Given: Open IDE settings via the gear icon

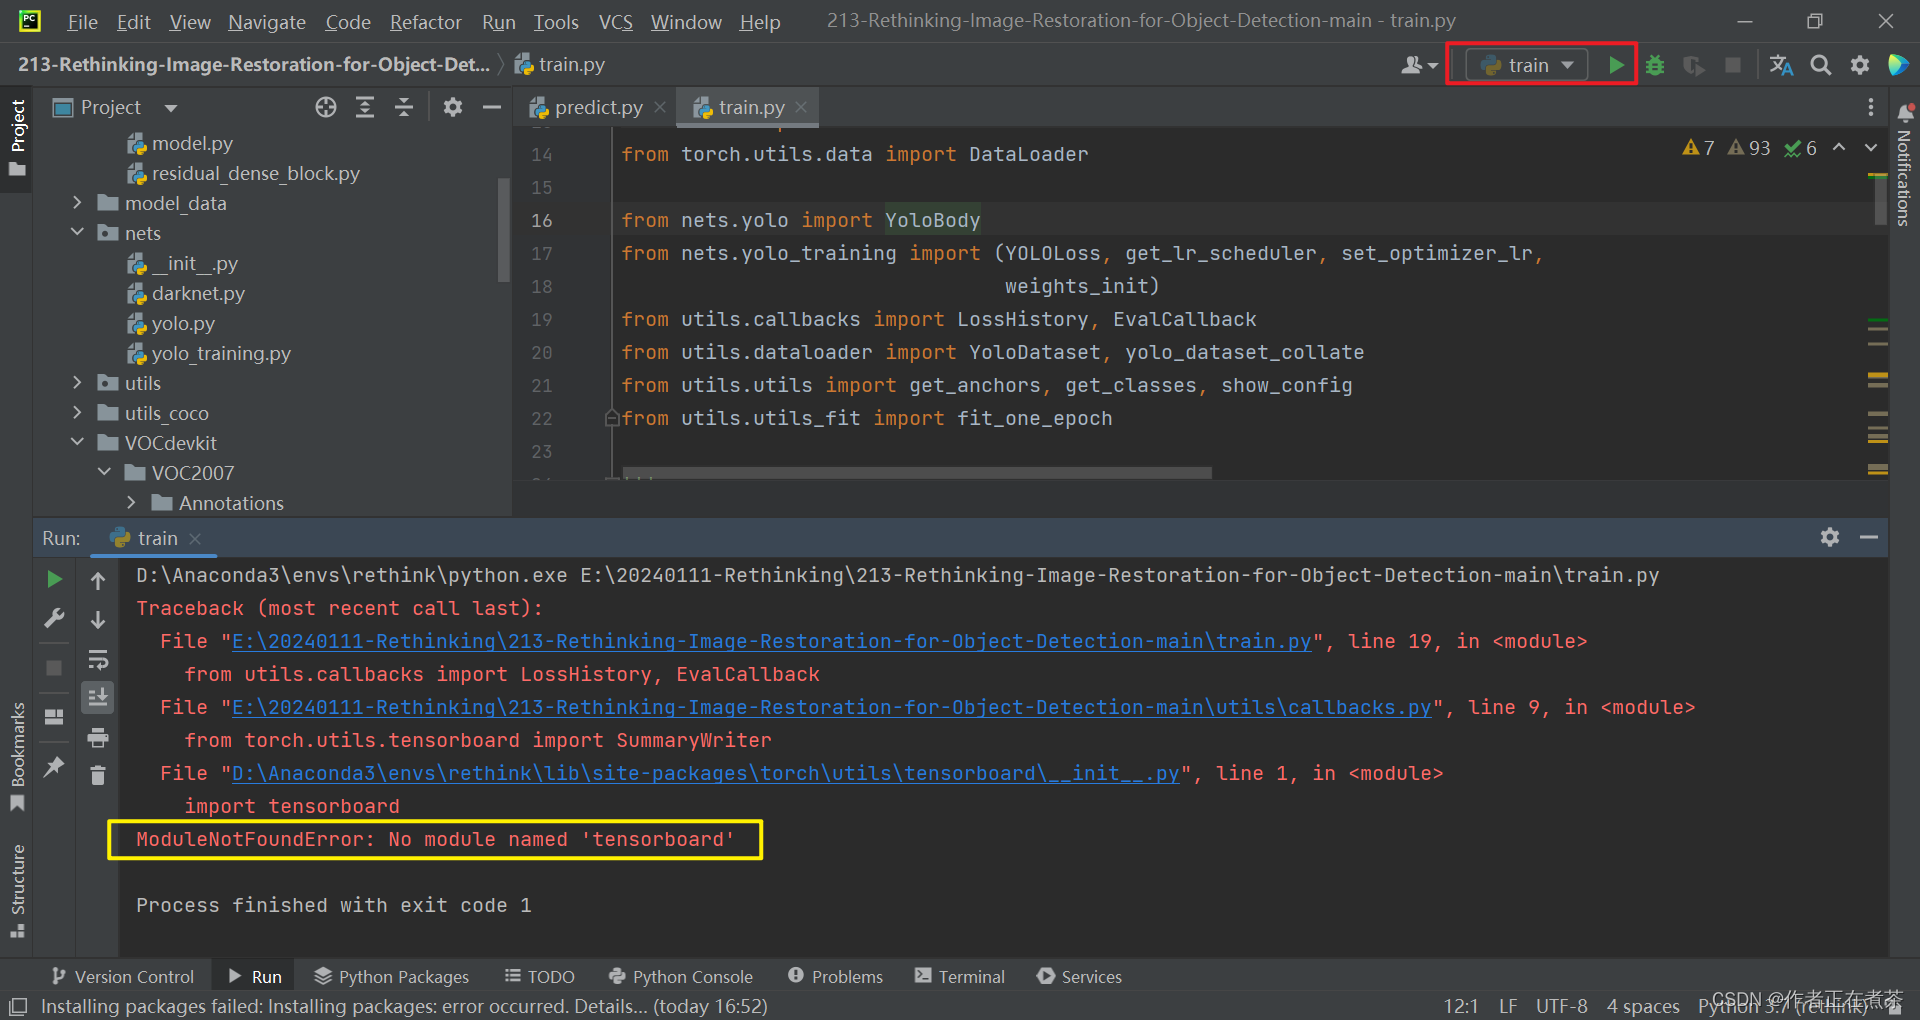Looking at the screenshot, I should click(1860, 64).
